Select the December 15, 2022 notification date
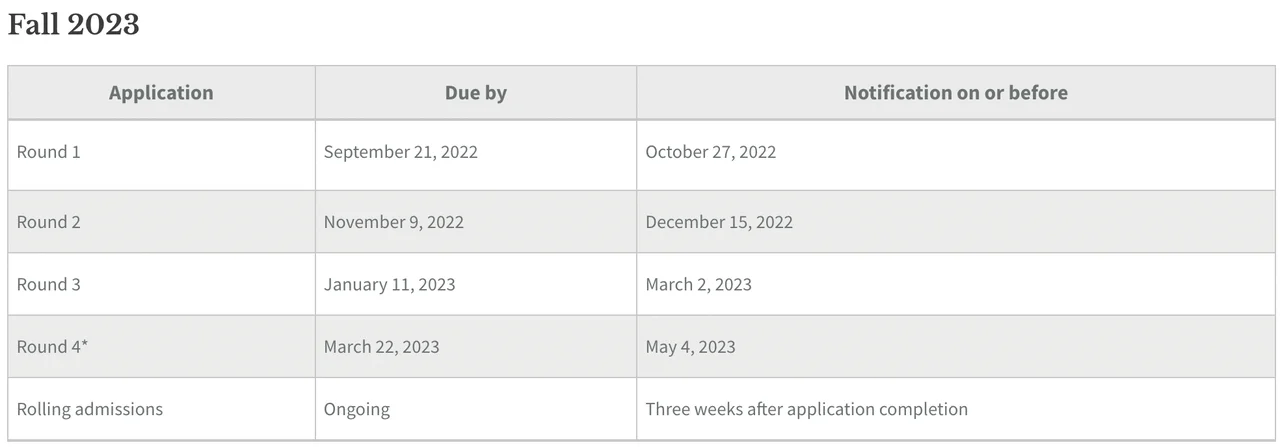Screen dimensions: 1280x447 click(x=718, y=222)
